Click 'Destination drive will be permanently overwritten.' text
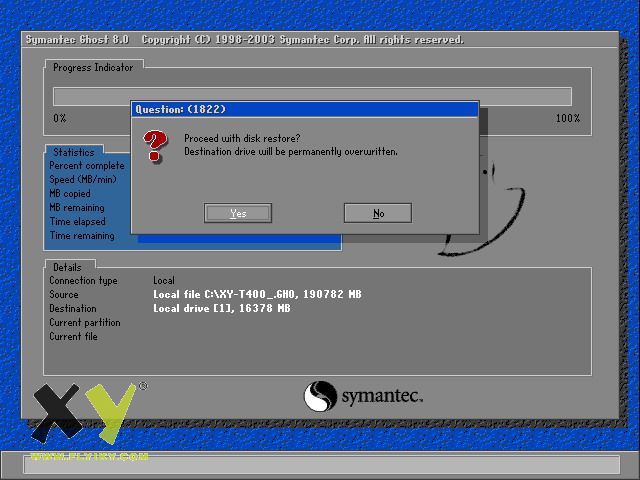Screen dimensions: 640x480 coord(291,151)
